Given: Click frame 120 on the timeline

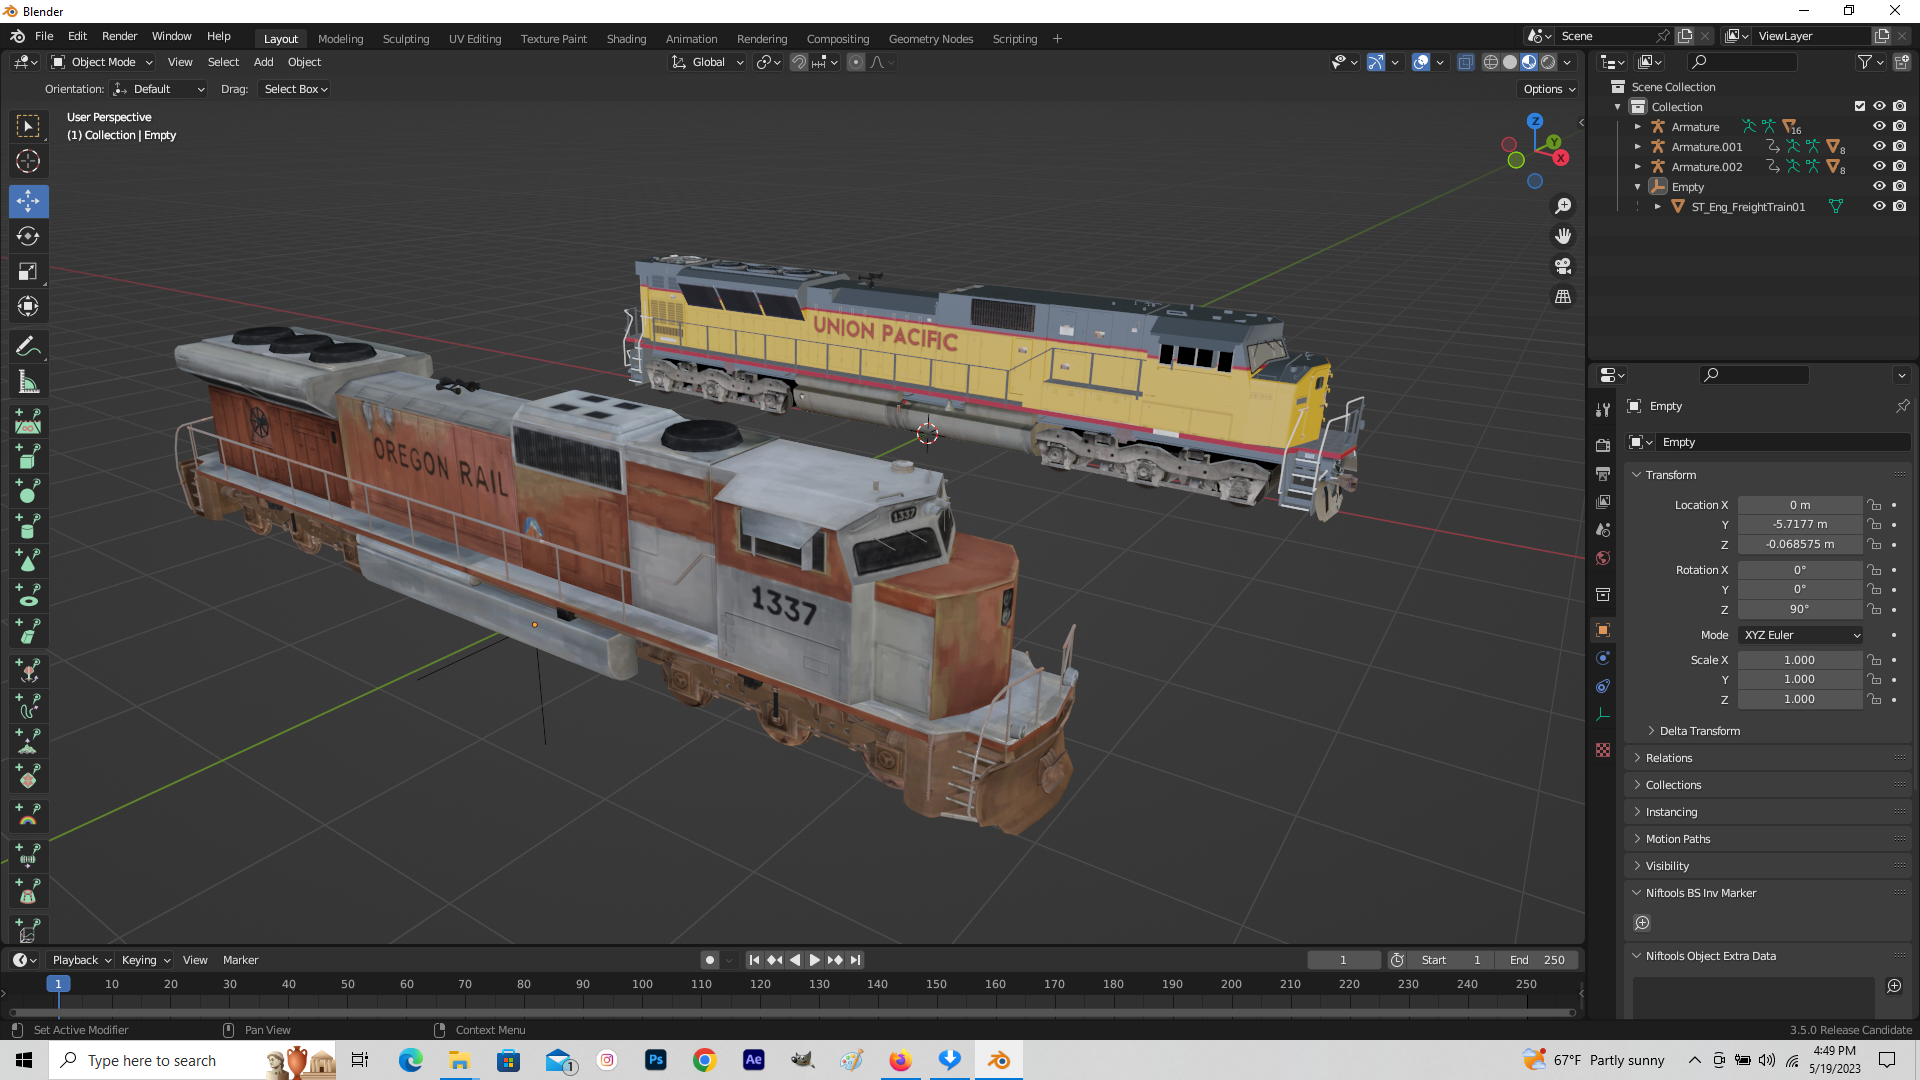Looking at the screenshot, I should tap(760, 984).
